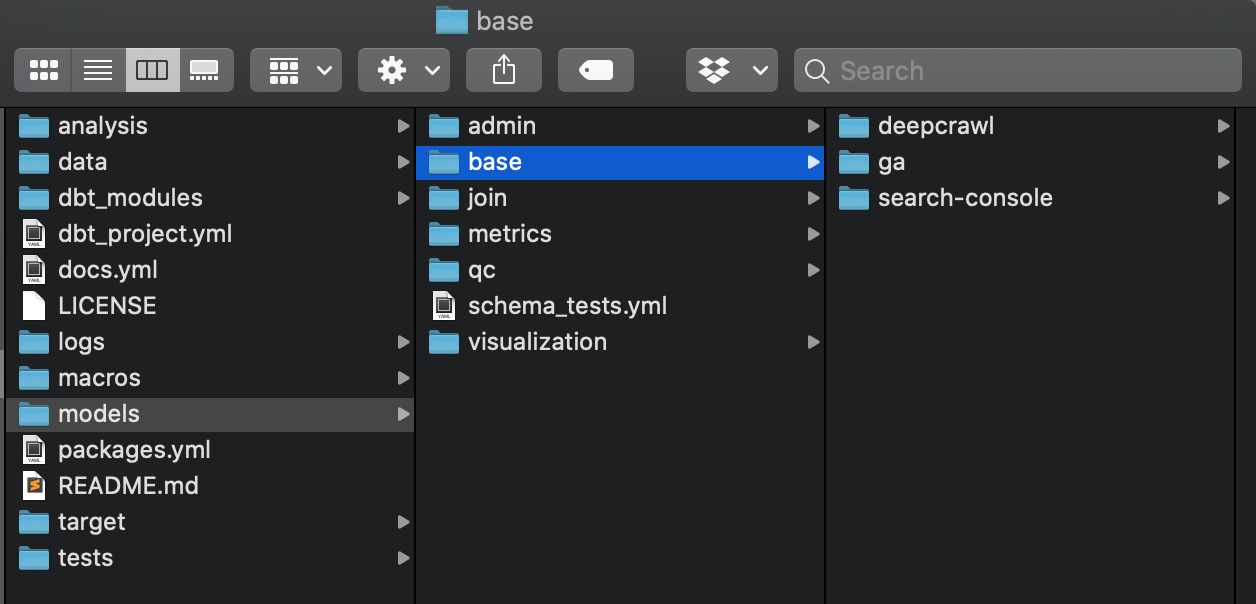Switch to icon view in toolbar
Viewport: 1256px width, 604px height.
43,70
